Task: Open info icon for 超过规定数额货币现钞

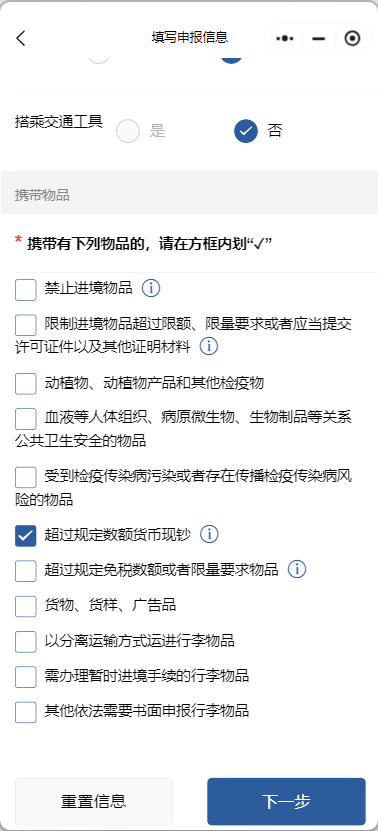Action: pos(209,534)
